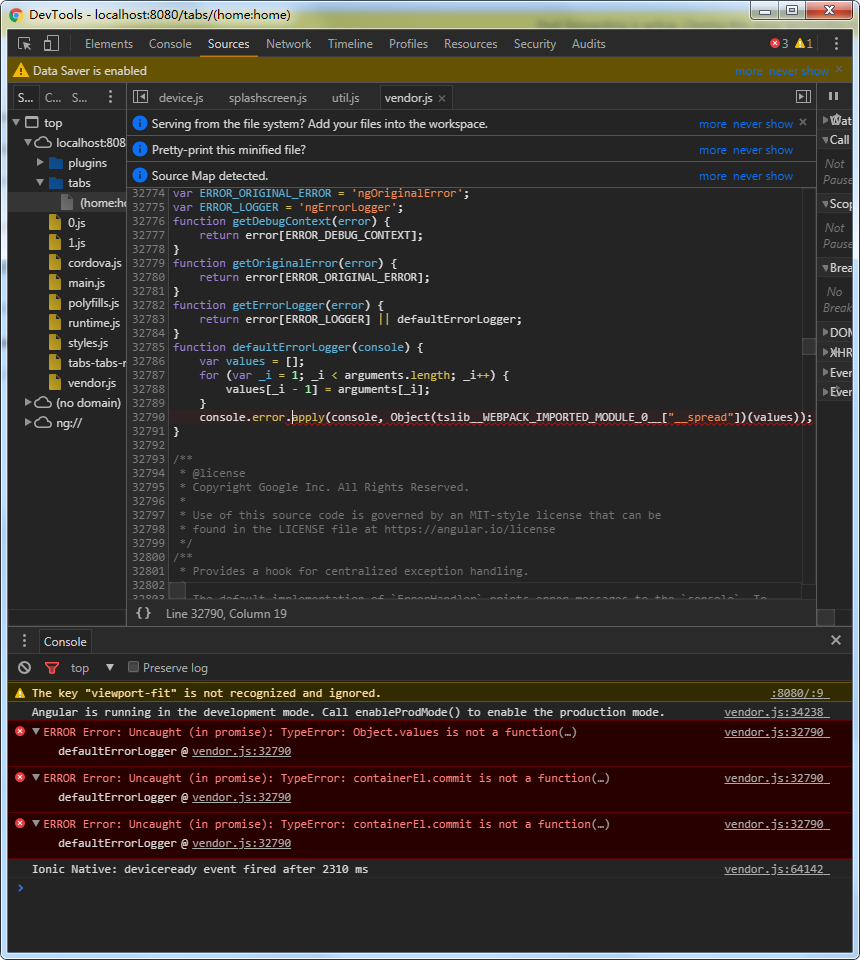Dismiss the Data Saver banner with X
The height and width of the screenshot is (960, 860).
839,69
